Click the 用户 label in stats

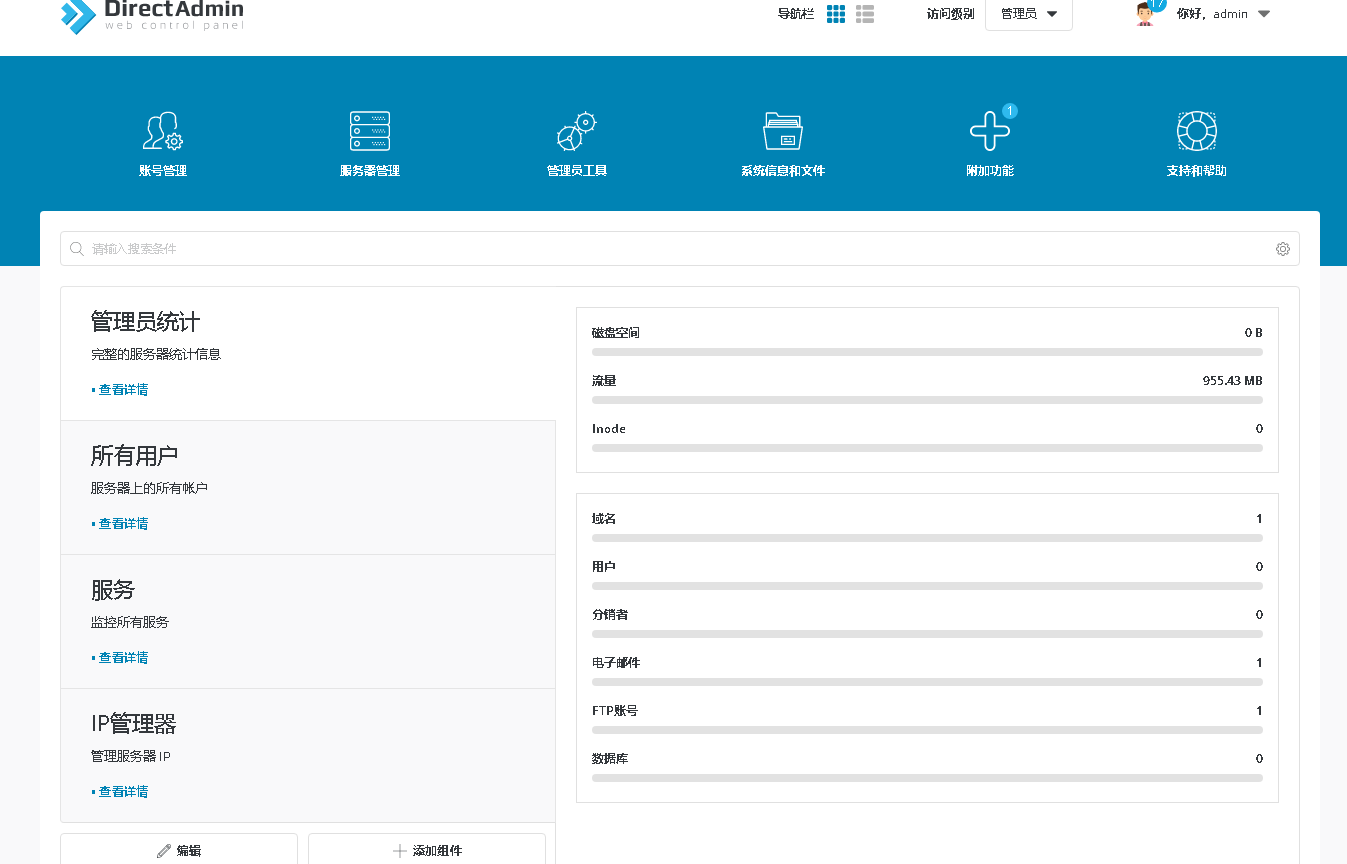[603, 567]
